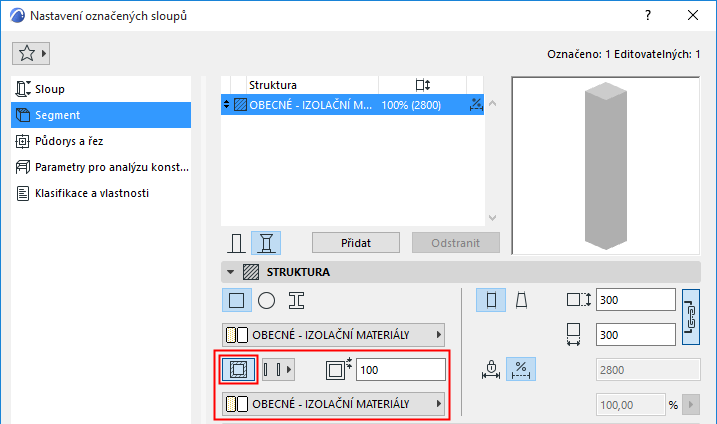Enable the veneer wrap icon
The width and height of the screenshot is (717, 424).
coord(238,369)
